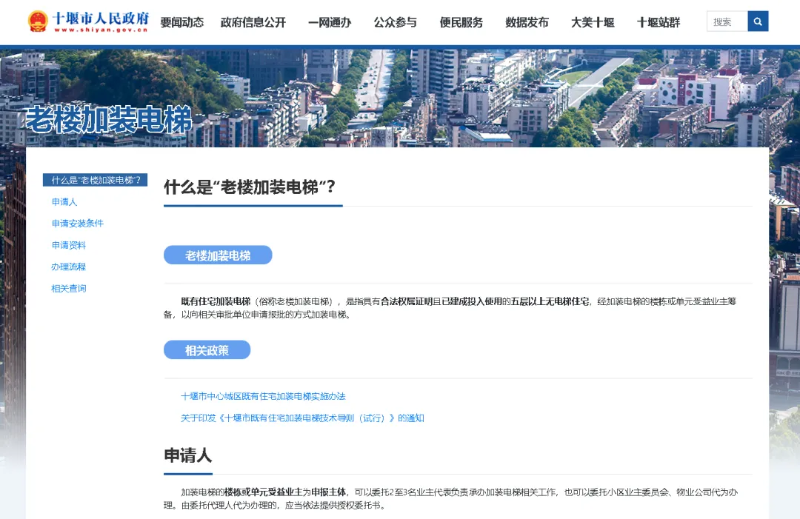Select sidebar item 什么是"老楼加装电梯"?
Image resolution: width=800 pixels, height=519 pixels.
pyautogui.click(x=95, y=180)
